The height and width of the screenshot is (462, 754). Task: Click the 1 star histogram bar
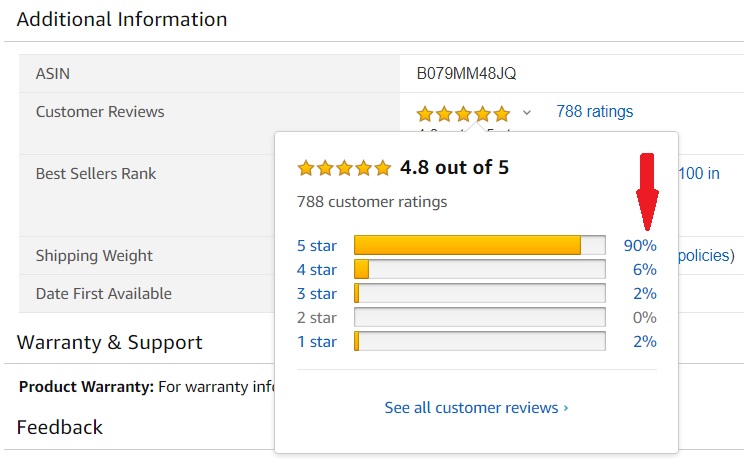pyautogui.click(x=479, y=341)
